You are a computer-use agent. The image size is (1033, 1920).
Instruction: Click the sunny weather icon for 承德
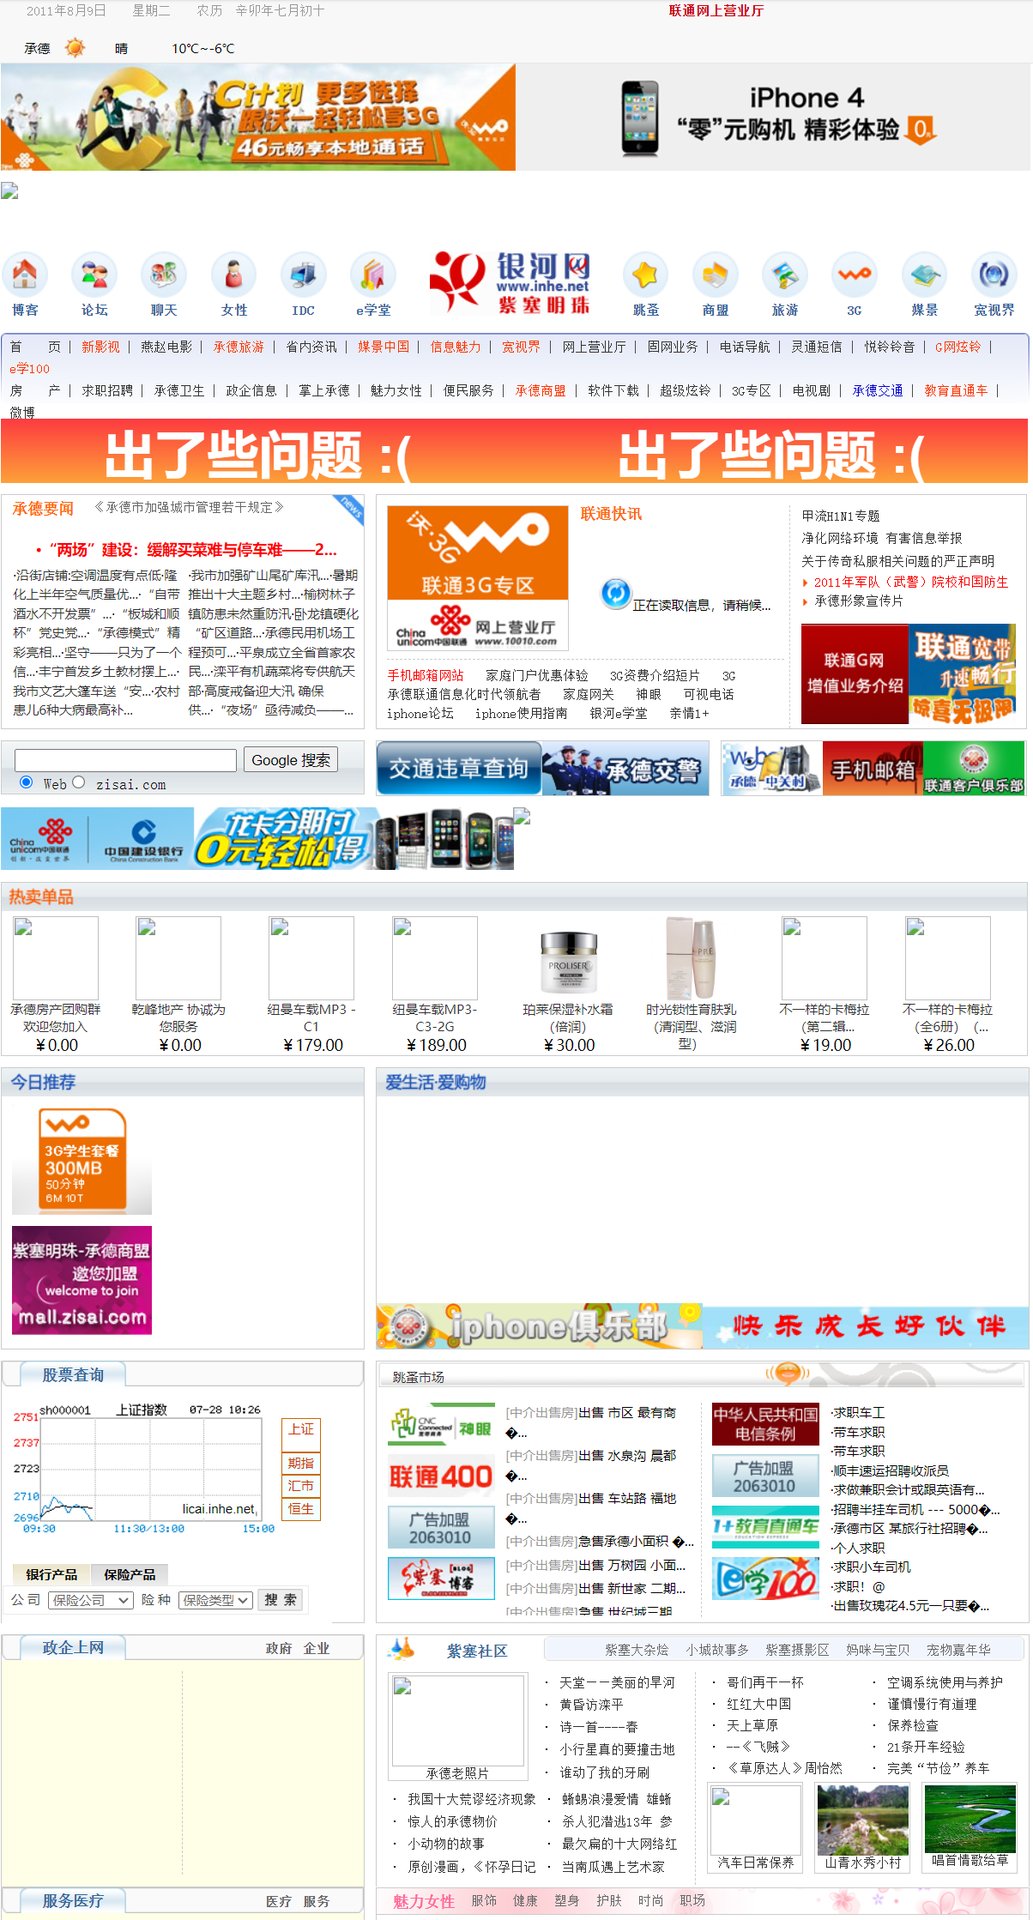pos(74,48)
